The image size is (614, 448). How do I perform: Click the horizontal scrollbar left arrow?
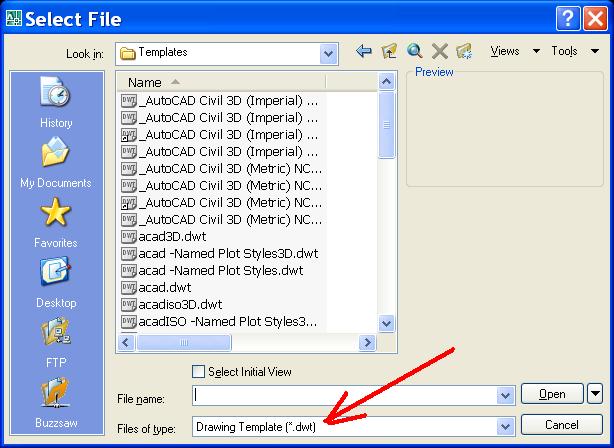tap(126, 343)
